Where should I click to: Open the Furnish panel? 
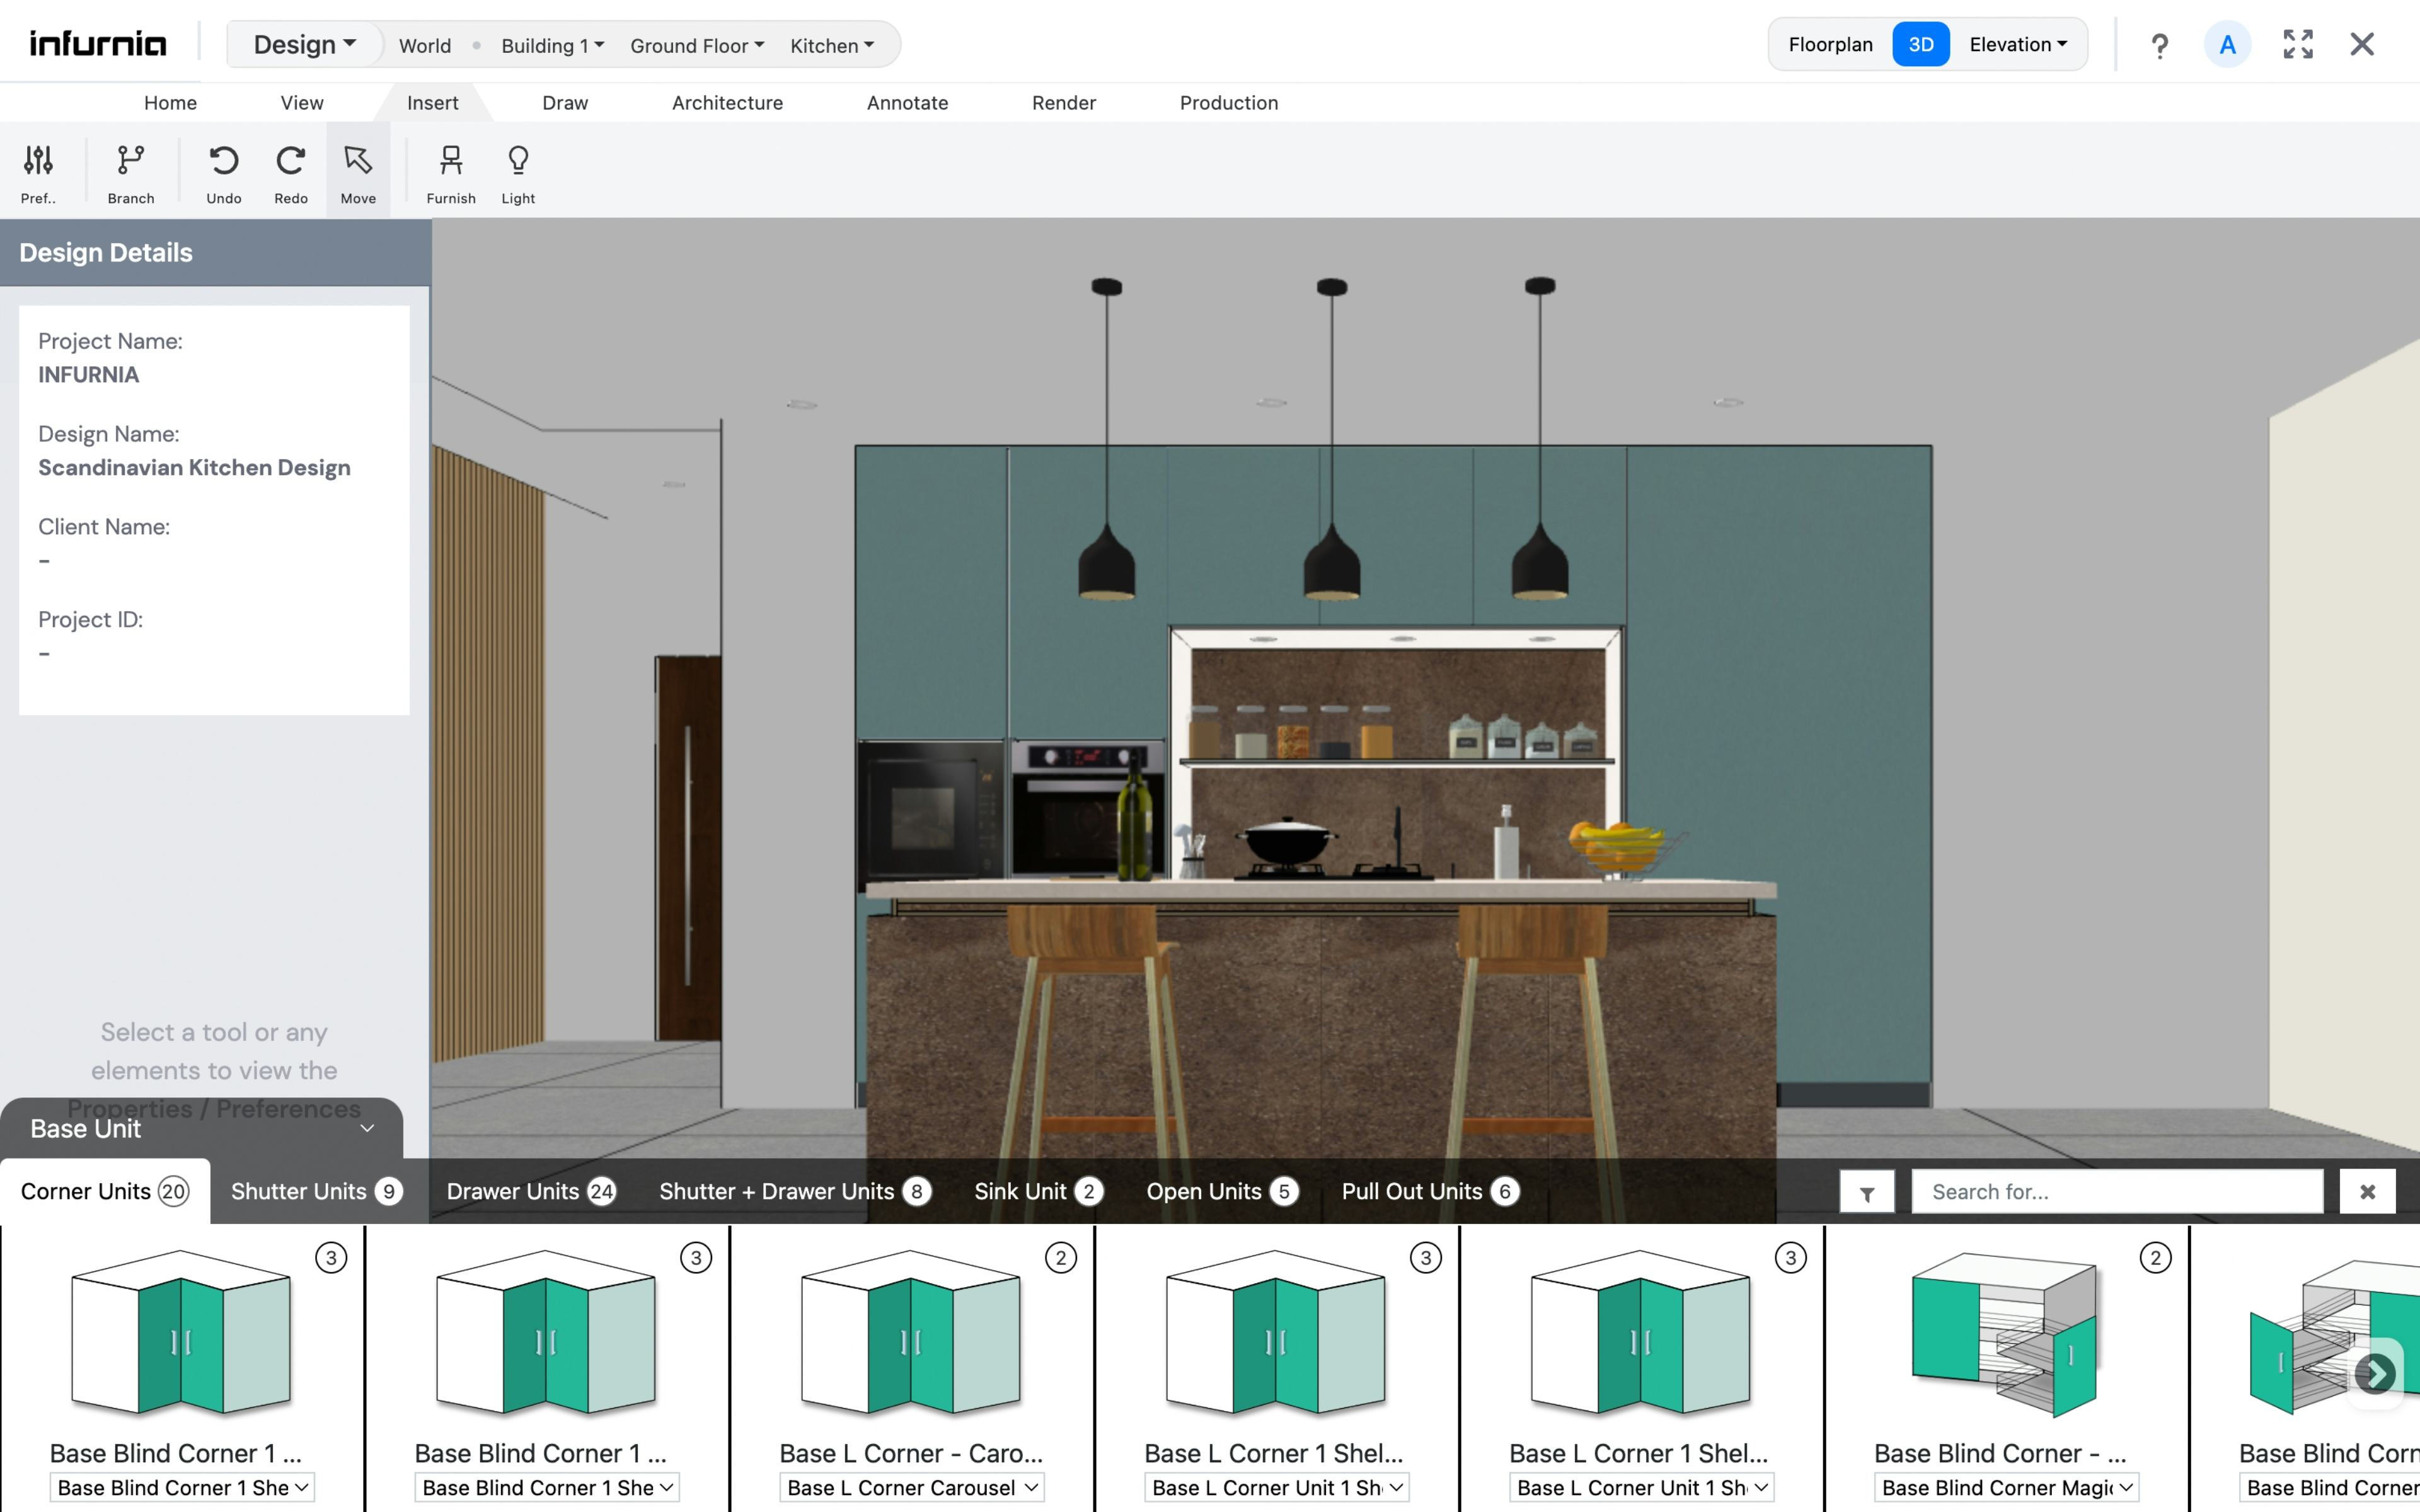451,170
